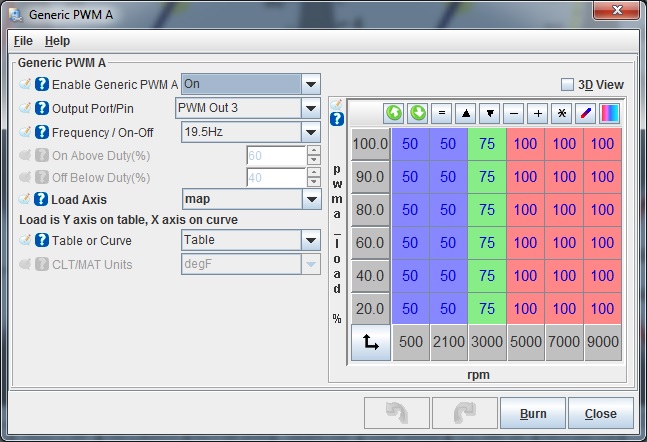Click the multiply (asterisk) table tool
The width and height of the screenshot is (647, 442).
pyautogui.click(x=562, y=113)
